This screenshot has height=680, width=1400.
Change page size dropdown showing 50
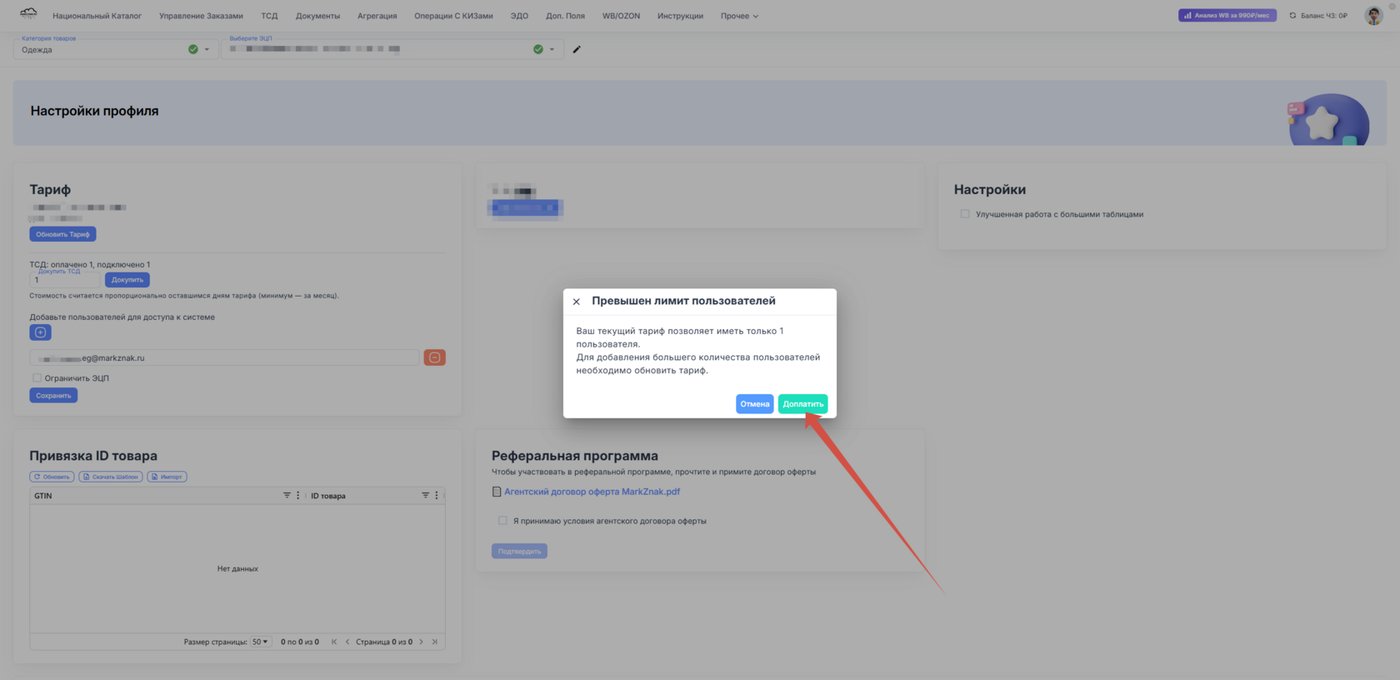pos(260,641)
